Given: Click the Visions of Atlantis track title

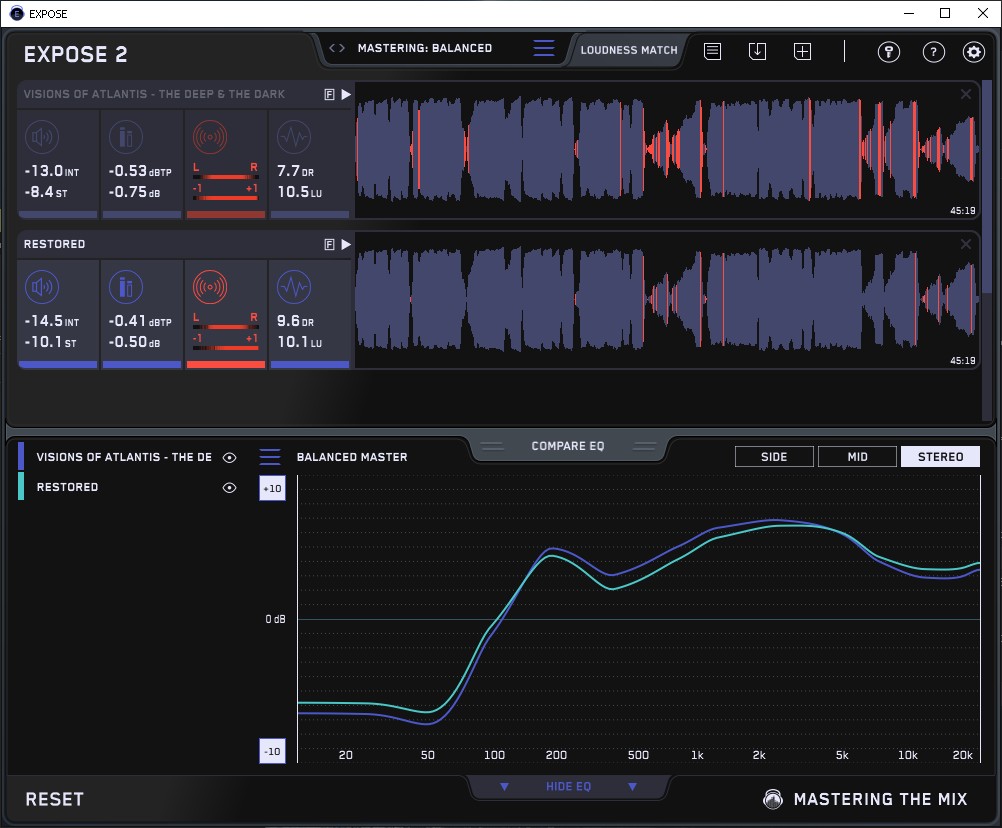Looking at the screenshot, I should tap(154, 94).
